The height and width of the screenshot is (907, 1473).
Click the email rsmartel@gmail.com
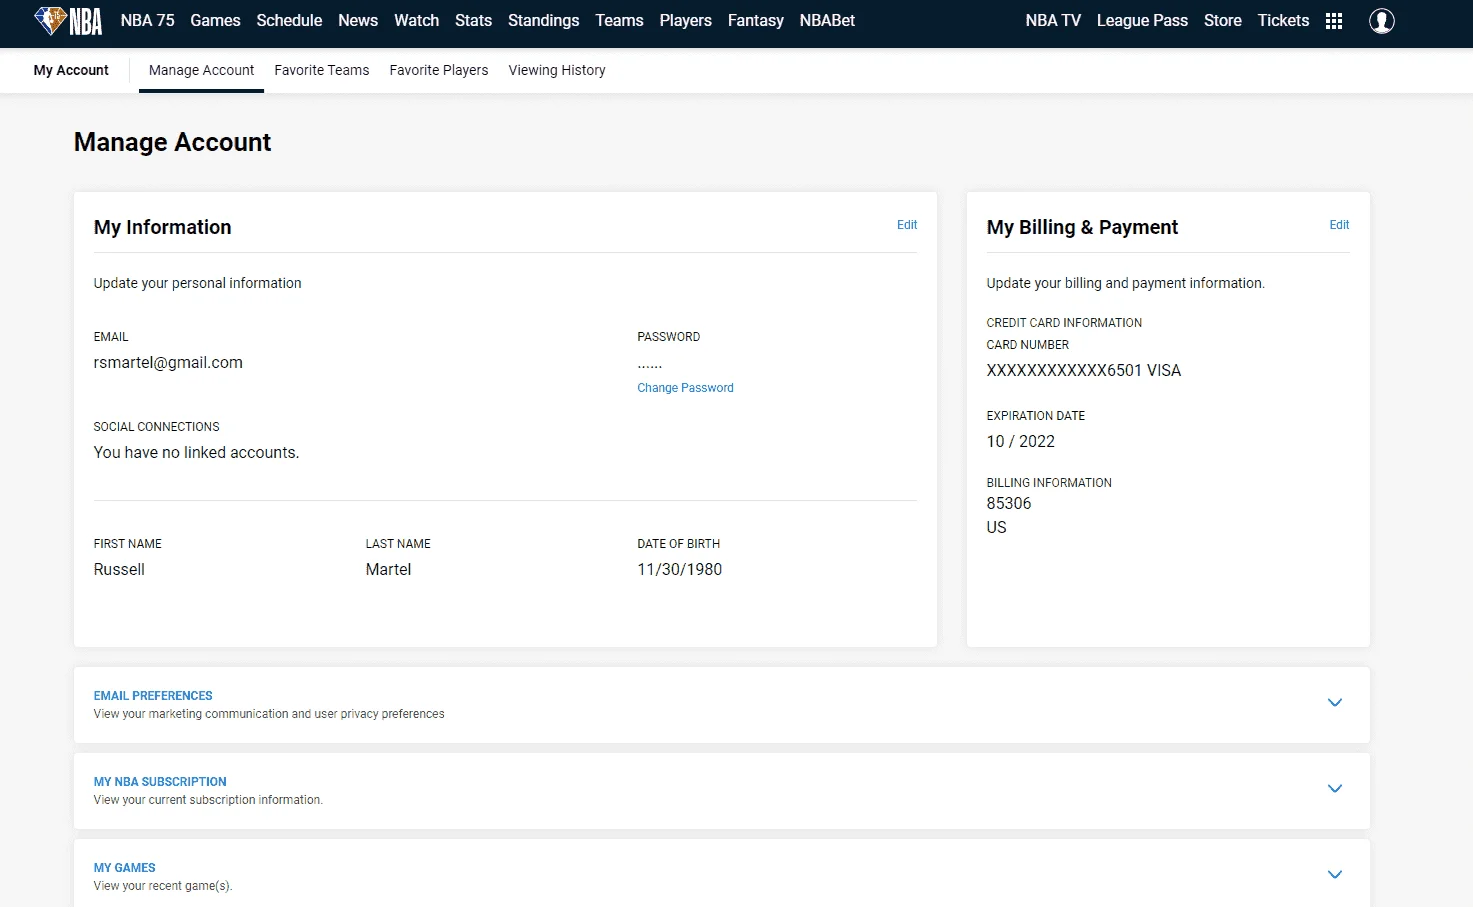168,363
